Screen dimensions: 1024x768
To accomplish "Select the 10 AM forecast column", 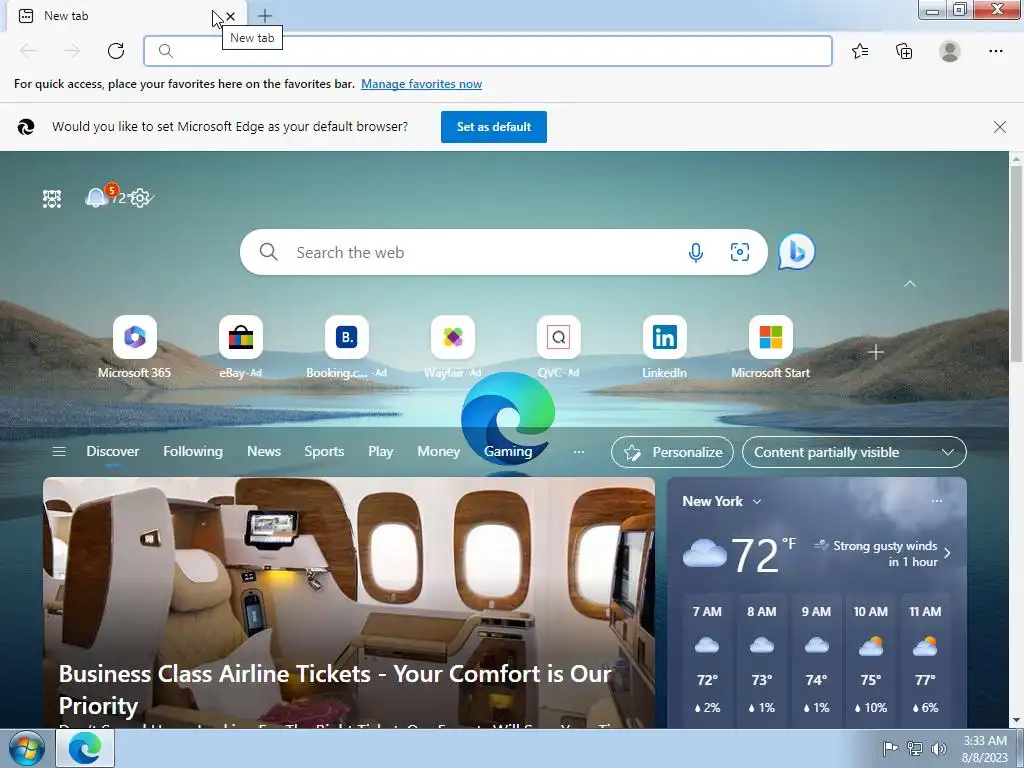I will 871,659.
